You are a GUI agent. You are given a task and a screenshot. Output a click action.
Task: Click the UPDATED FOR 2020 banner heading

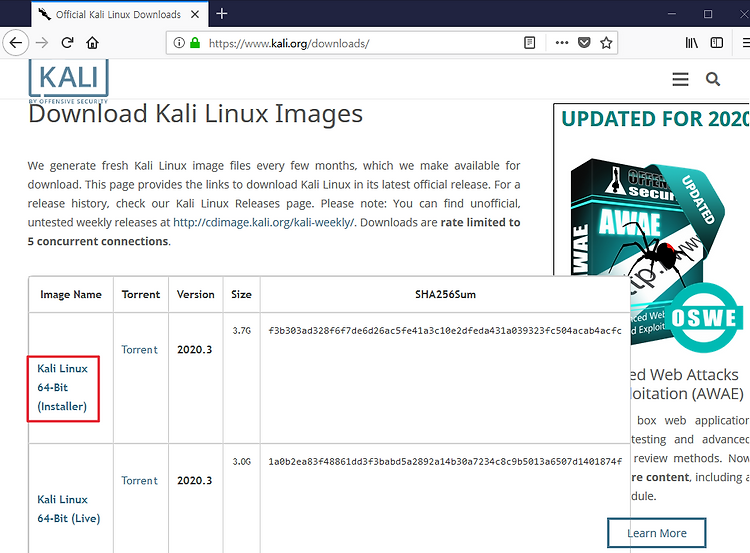click(655, 119)
